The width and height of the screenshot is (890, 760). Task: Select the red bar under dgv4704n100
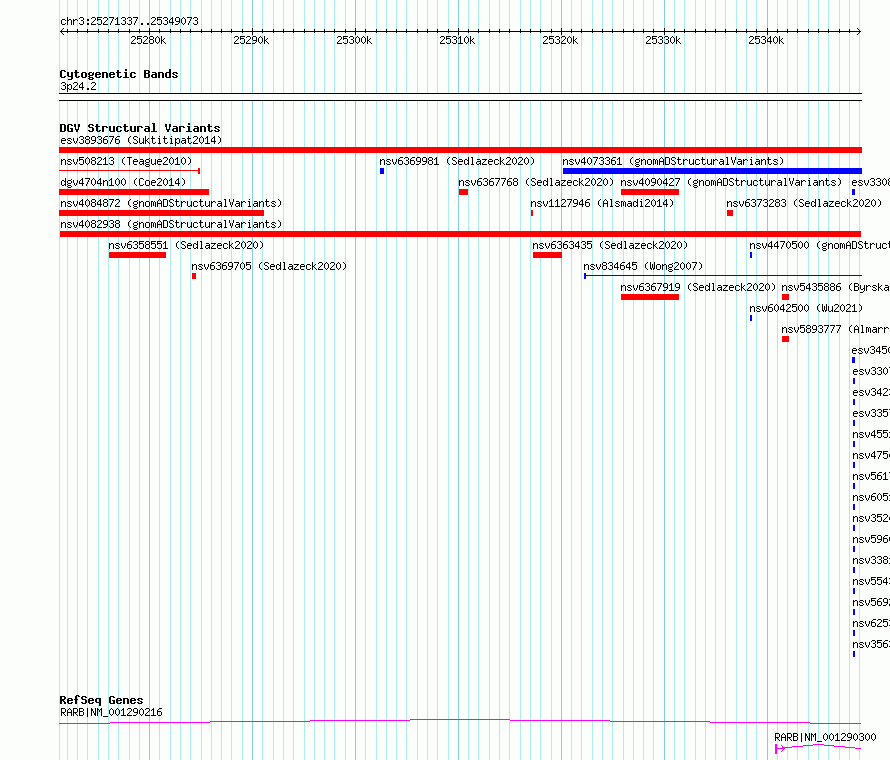[134, 192]
